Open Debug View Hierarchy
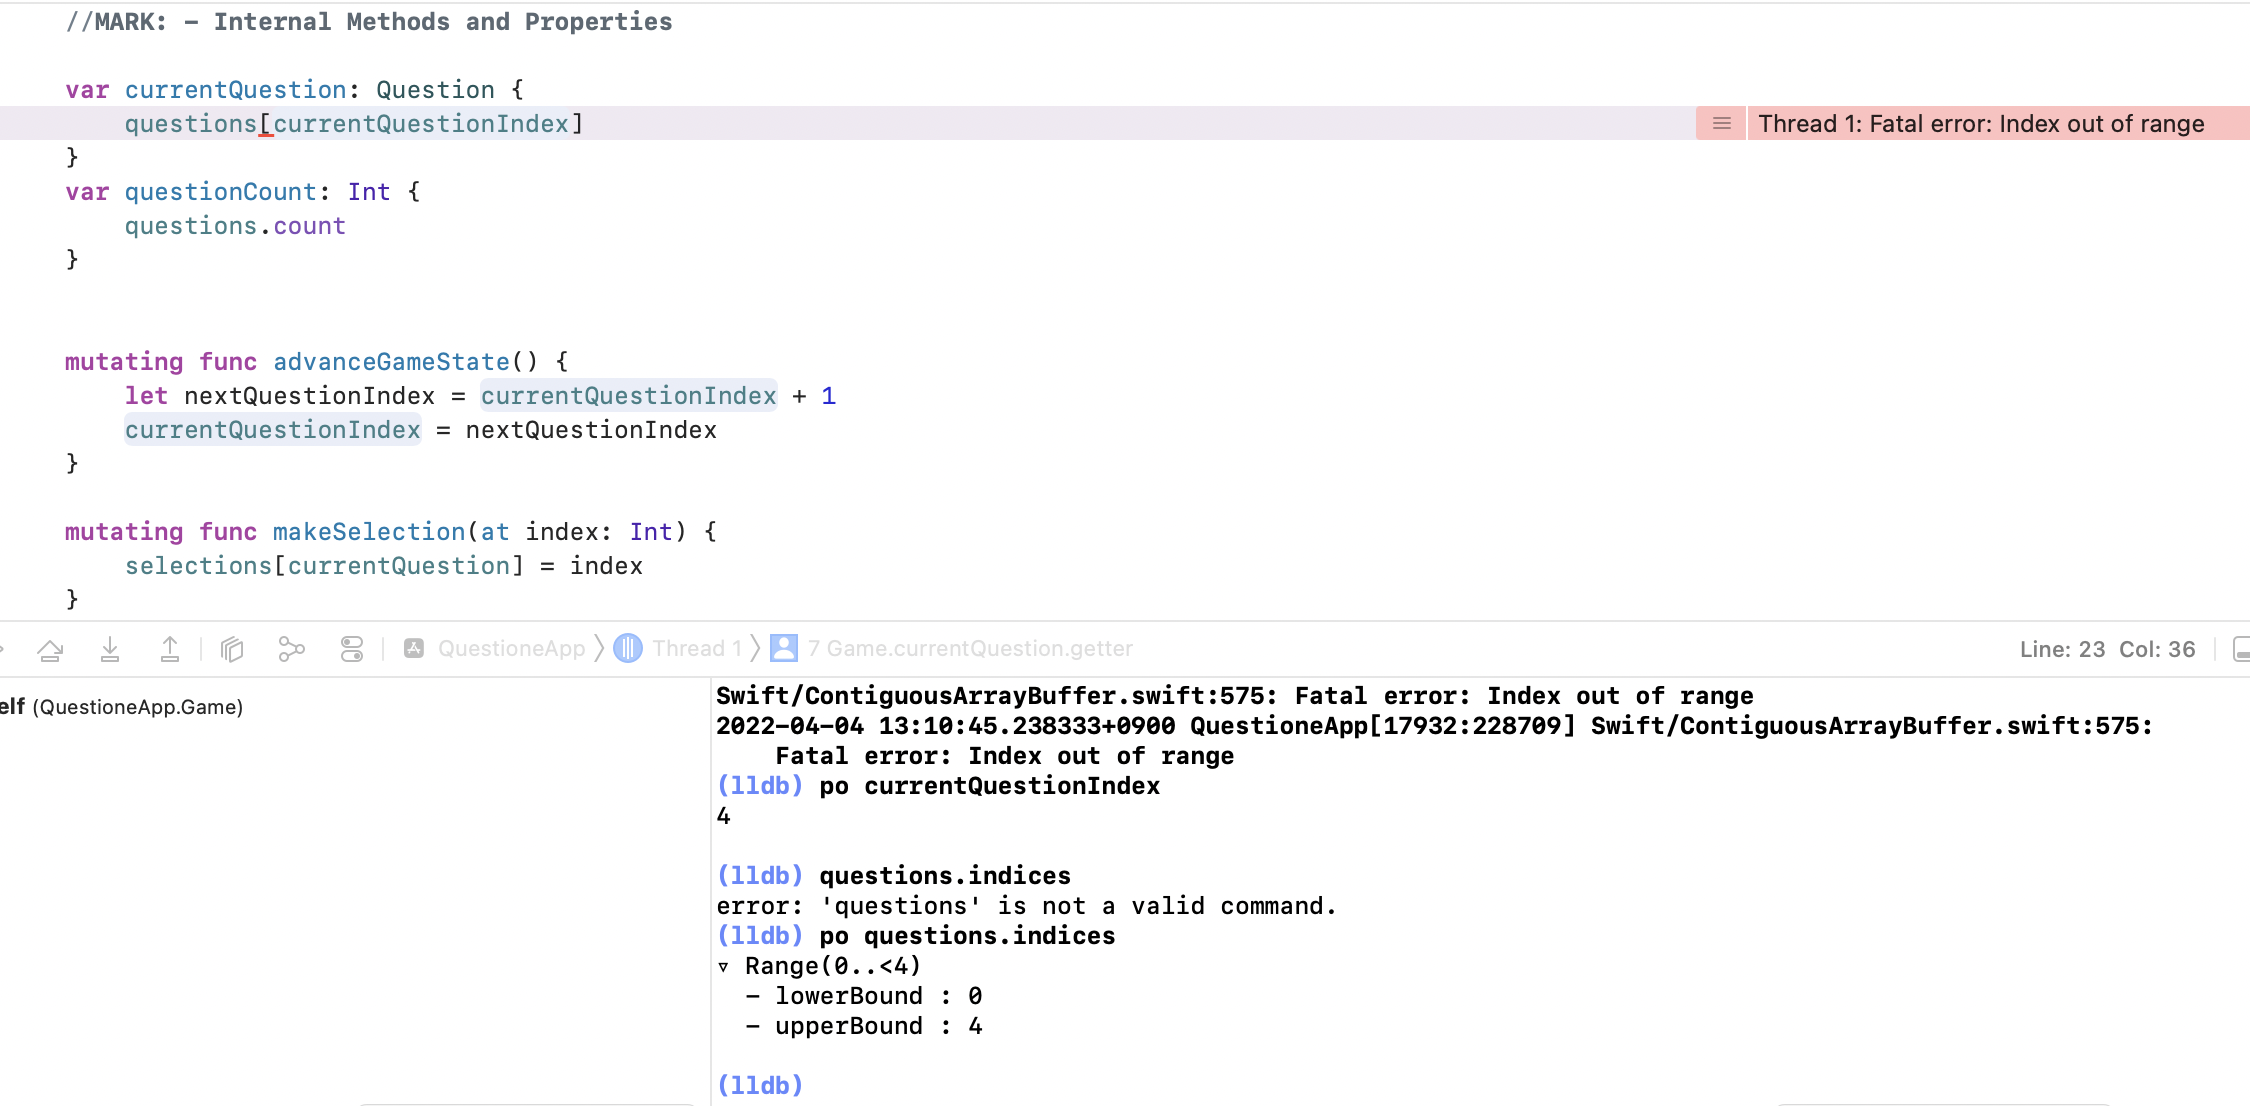This screenshot has height=1106, width=2250. pyautogui.click(x=232, y=650)
